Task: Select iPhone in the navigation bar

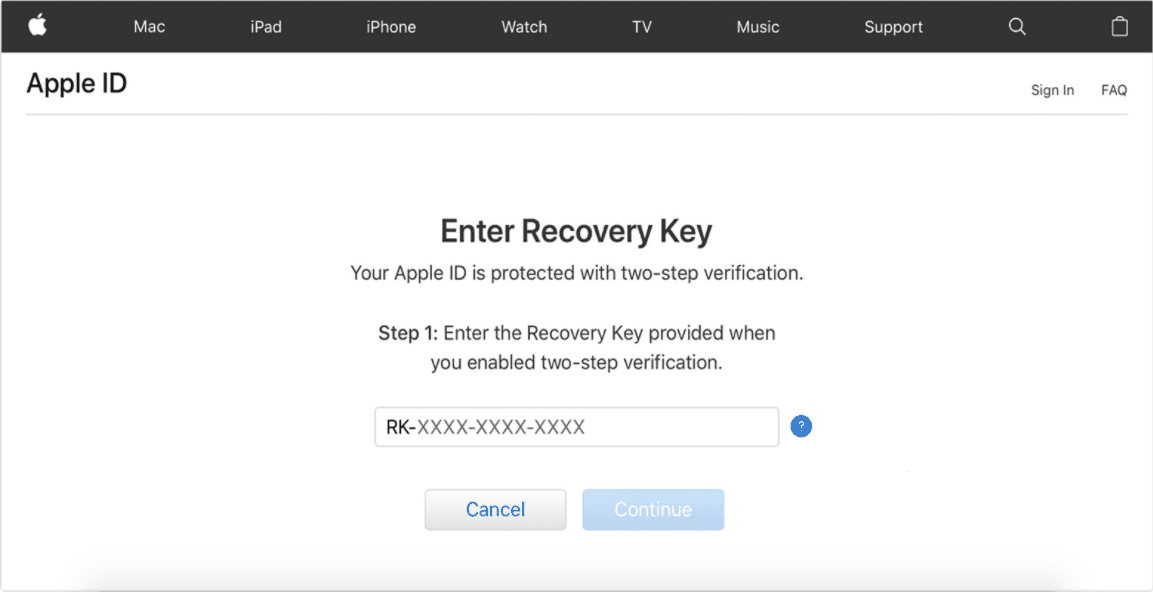Action: [391, 27]
